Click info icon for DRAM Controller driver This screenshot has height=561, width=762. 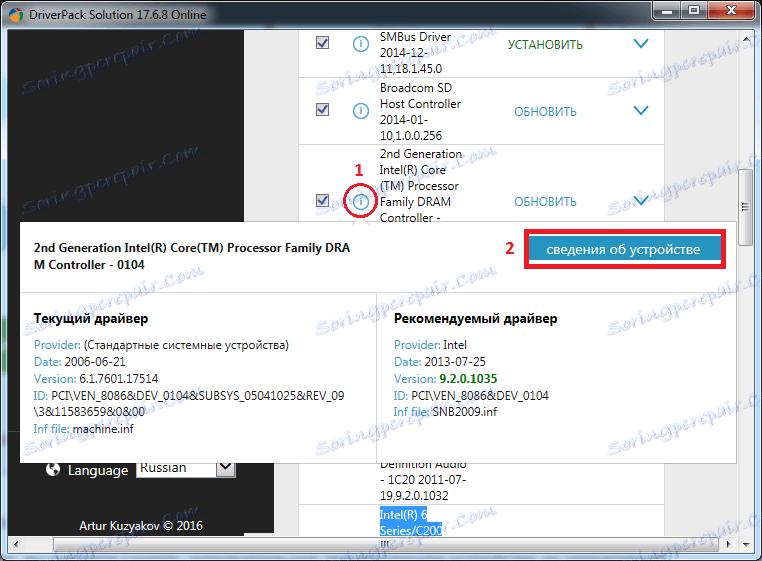(x=361, y=201)
